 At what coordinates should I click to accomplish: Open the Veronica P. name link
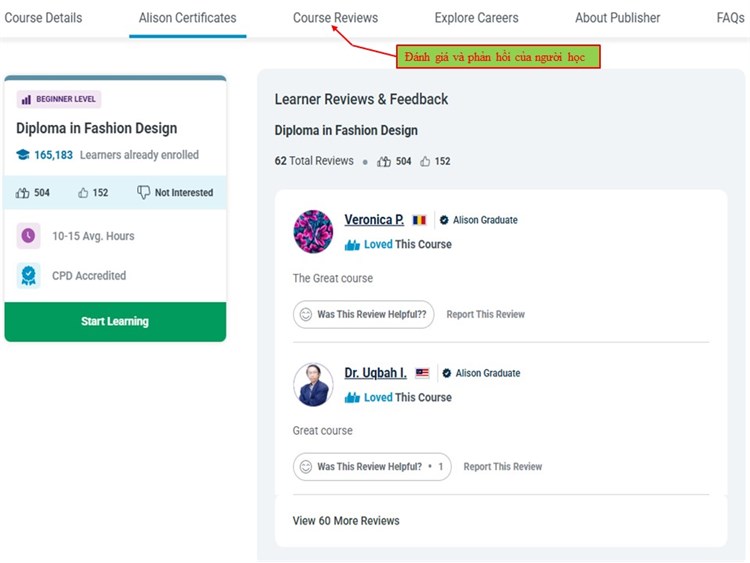[x=374, y=220]
